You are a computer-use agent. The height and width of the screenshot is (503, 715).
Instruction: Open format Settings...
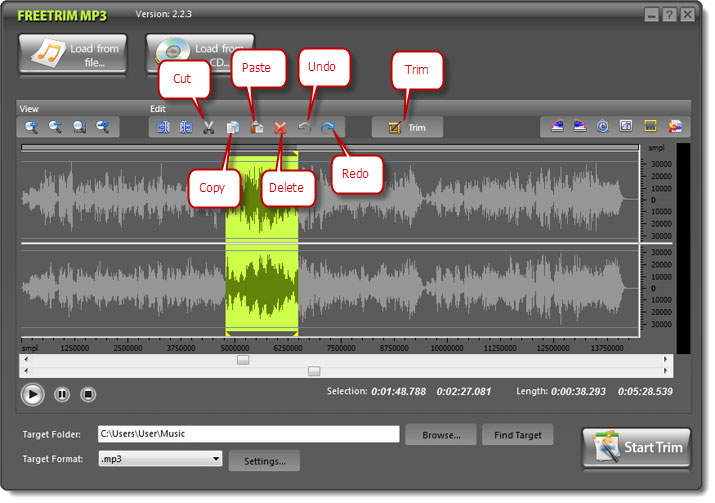pyautogui.click(x=264, y=461)
